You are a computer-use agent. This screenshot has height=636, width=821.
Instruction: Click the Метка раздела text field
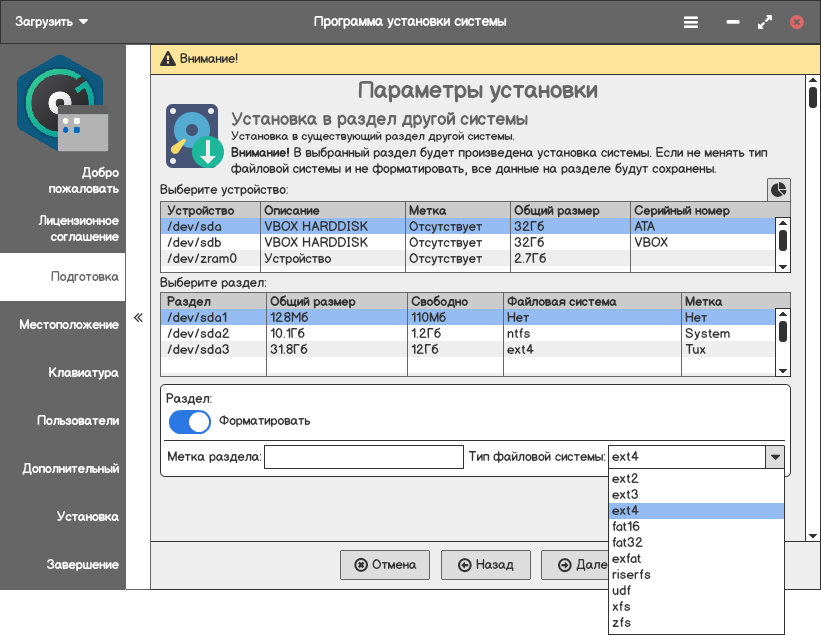tap(350, 457)
